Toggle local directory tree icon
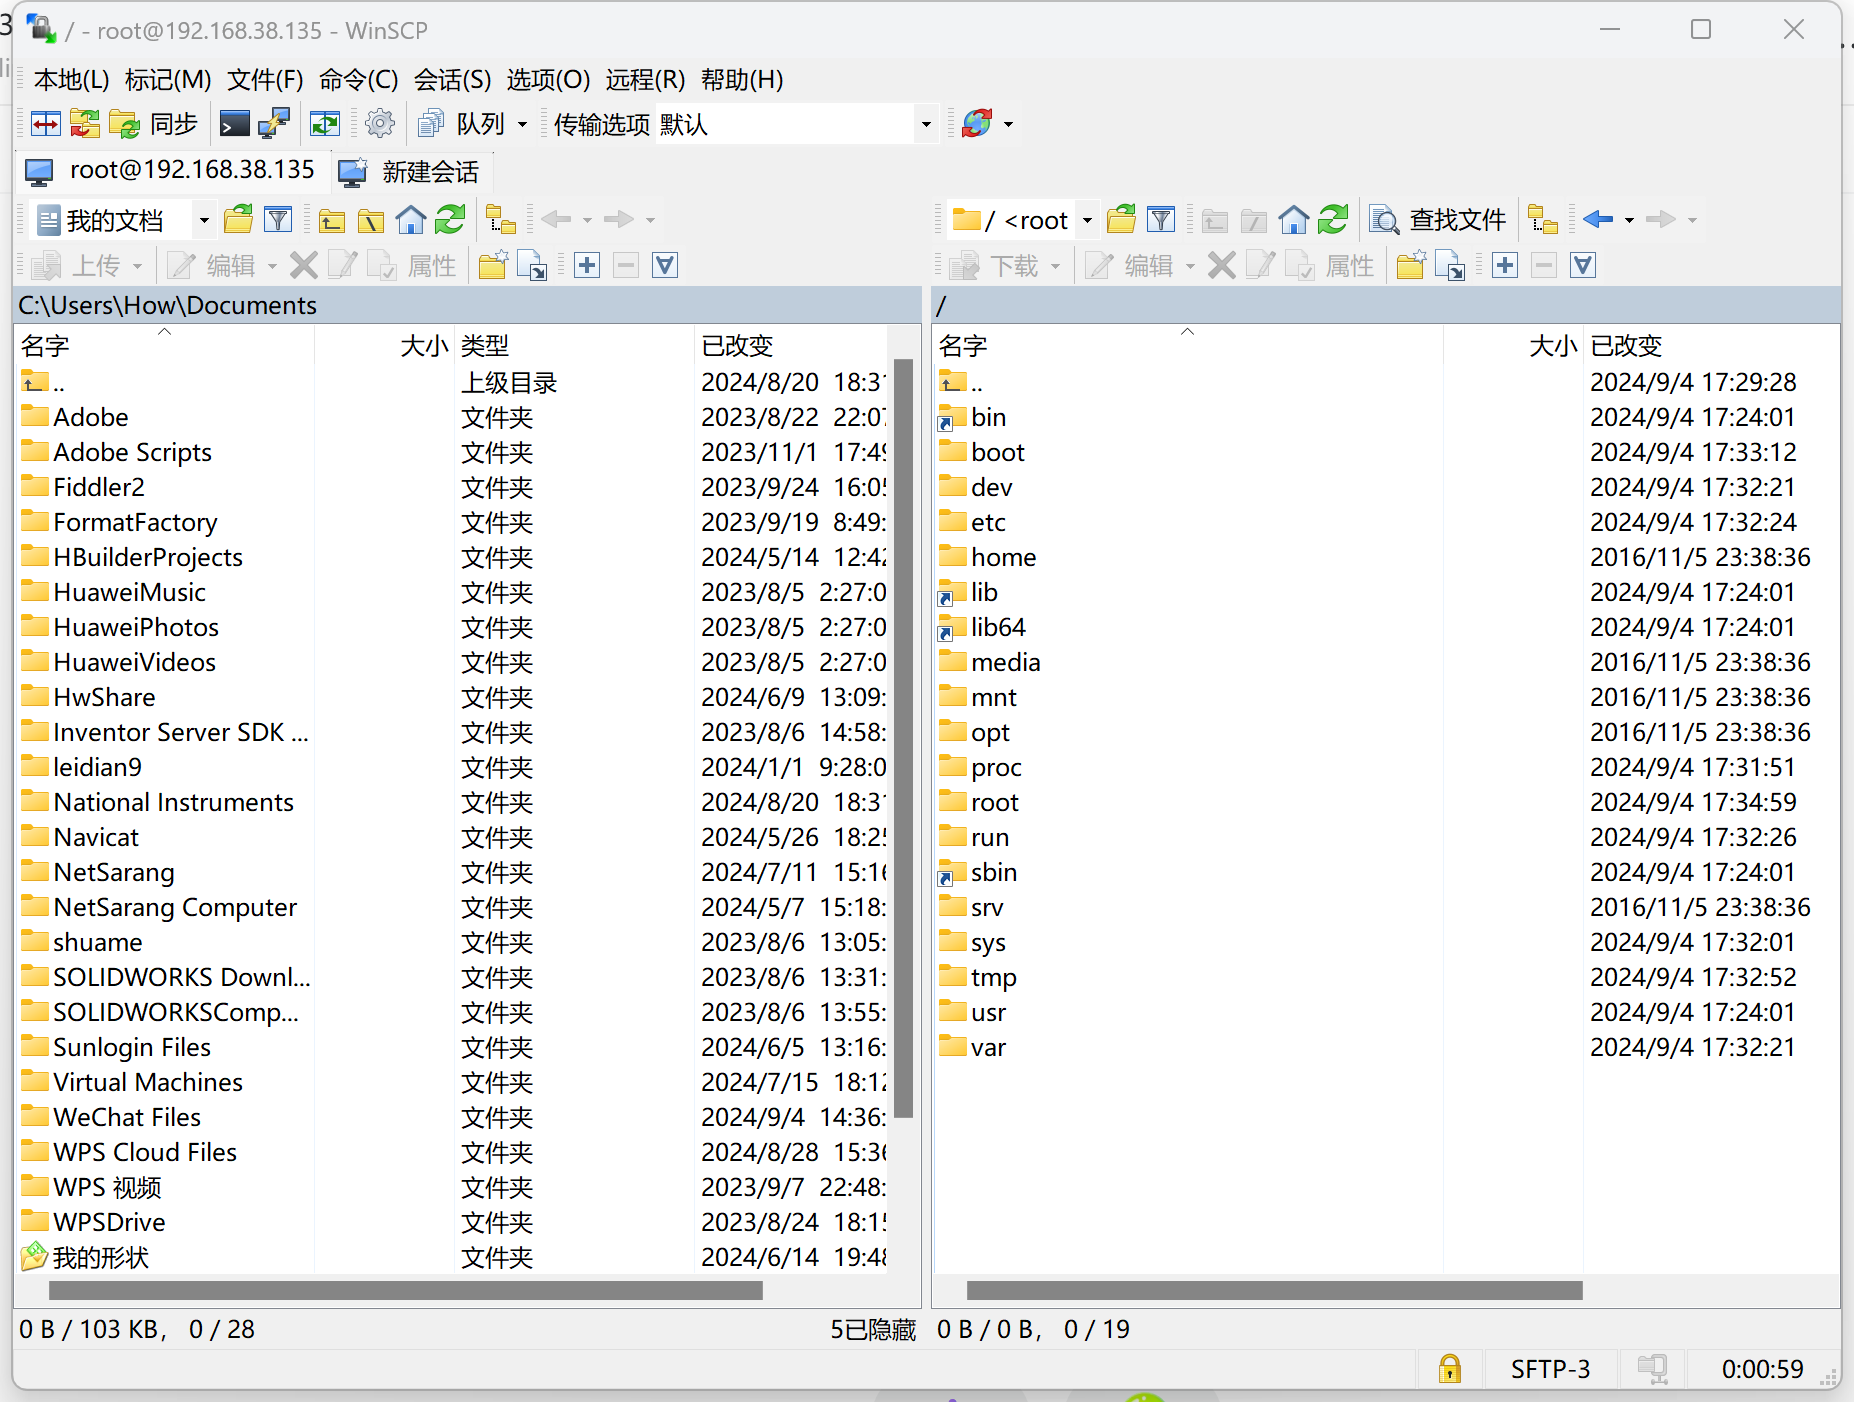The width and height of the screenshot is (1854, 1402). pyautogui.click(x=500, y=219)
